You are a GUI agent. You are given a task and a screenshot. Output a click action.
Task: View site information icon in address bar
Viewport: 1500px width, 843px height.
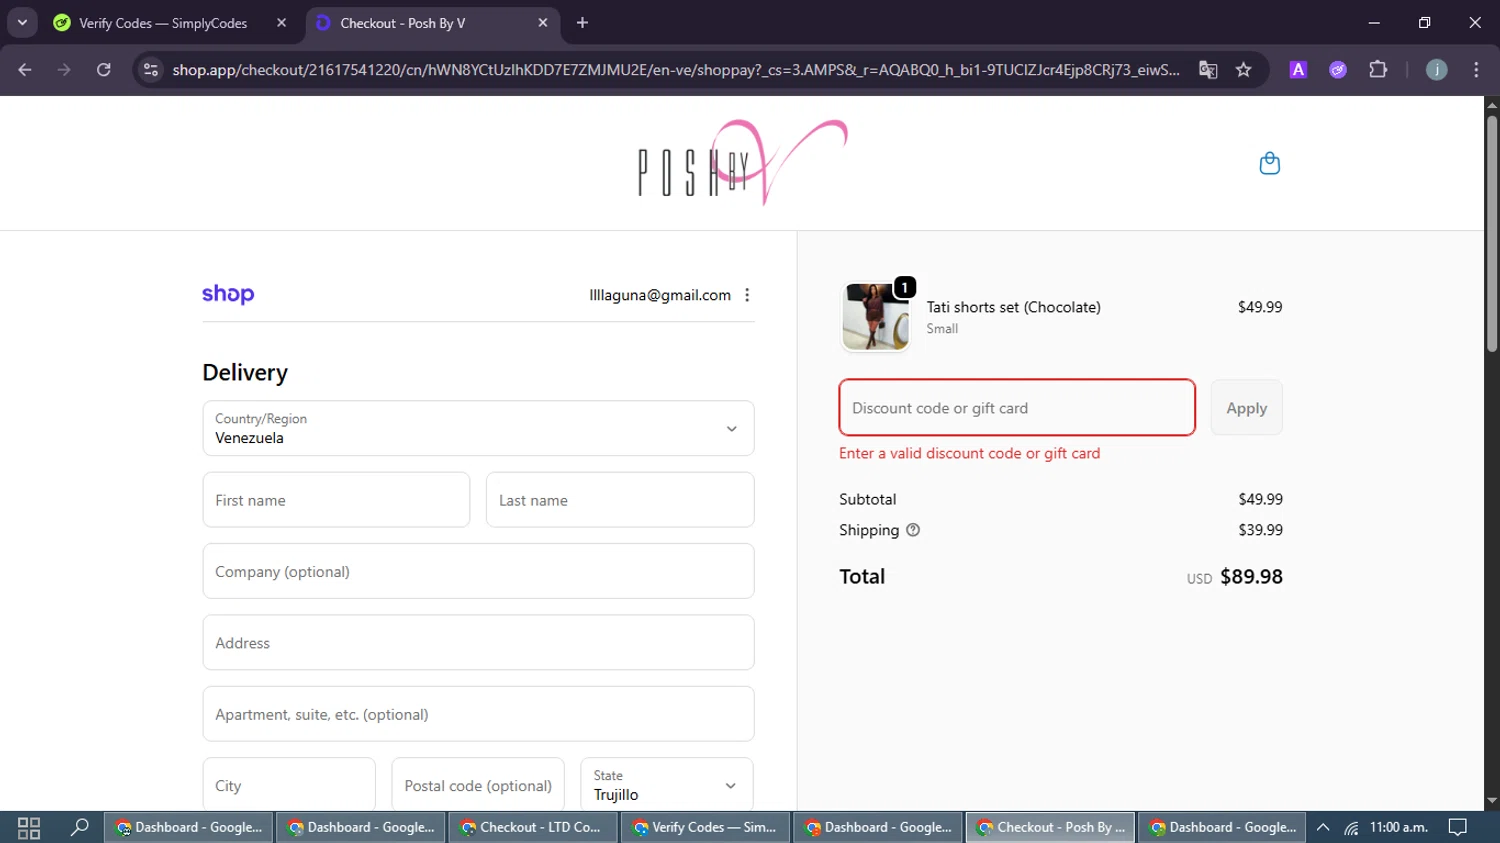(x=151, y=69)
